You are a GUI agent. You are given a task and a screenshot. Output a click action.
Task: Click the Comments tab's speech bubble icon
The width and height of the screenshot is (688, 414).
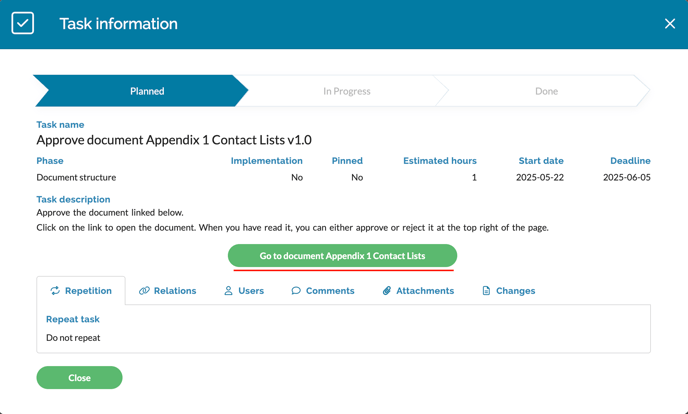pyautogui.click(x=296, y=291)
